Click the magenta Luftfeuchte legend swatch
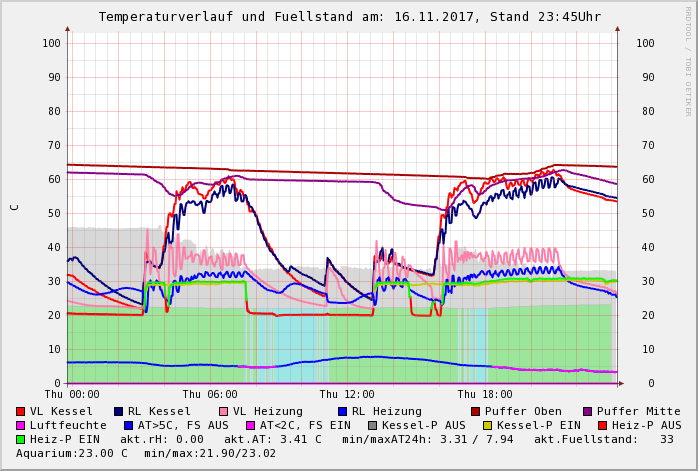 pos(21,425)
